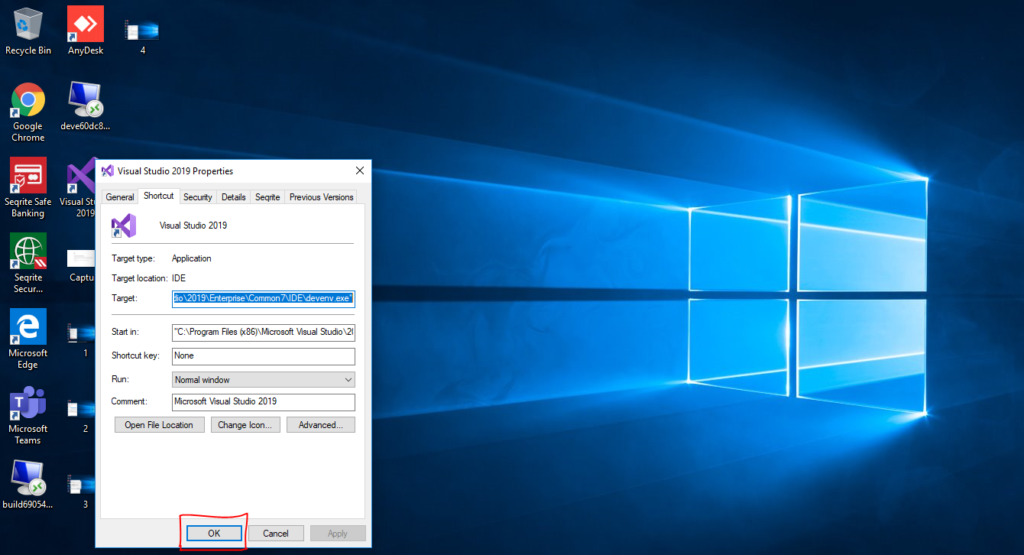Open the build69054 remote desktop shortcut
Screen dimensions: 1024x555
coord(27,484)
